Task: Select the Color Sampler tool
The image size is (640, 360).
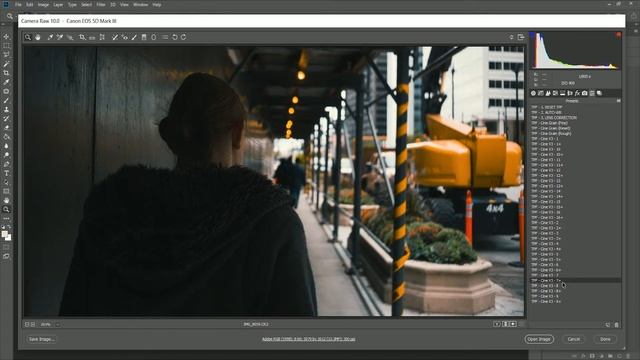Action: click(60, 37)
